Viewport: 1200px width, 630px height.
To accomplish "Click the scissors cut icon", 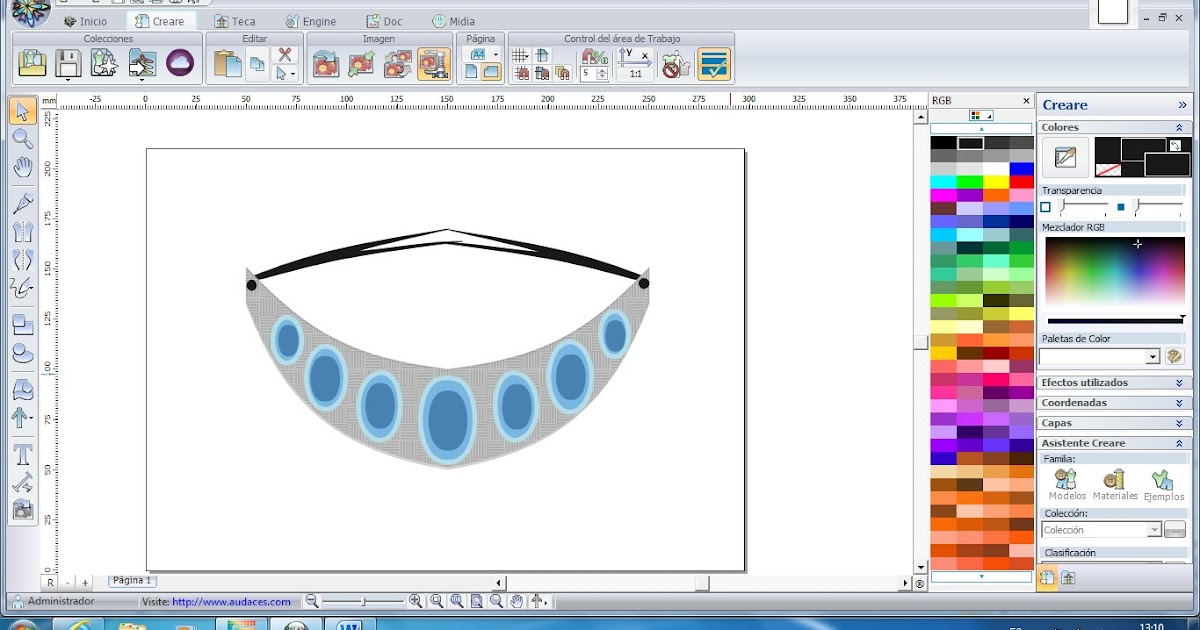I will (285, 55).
